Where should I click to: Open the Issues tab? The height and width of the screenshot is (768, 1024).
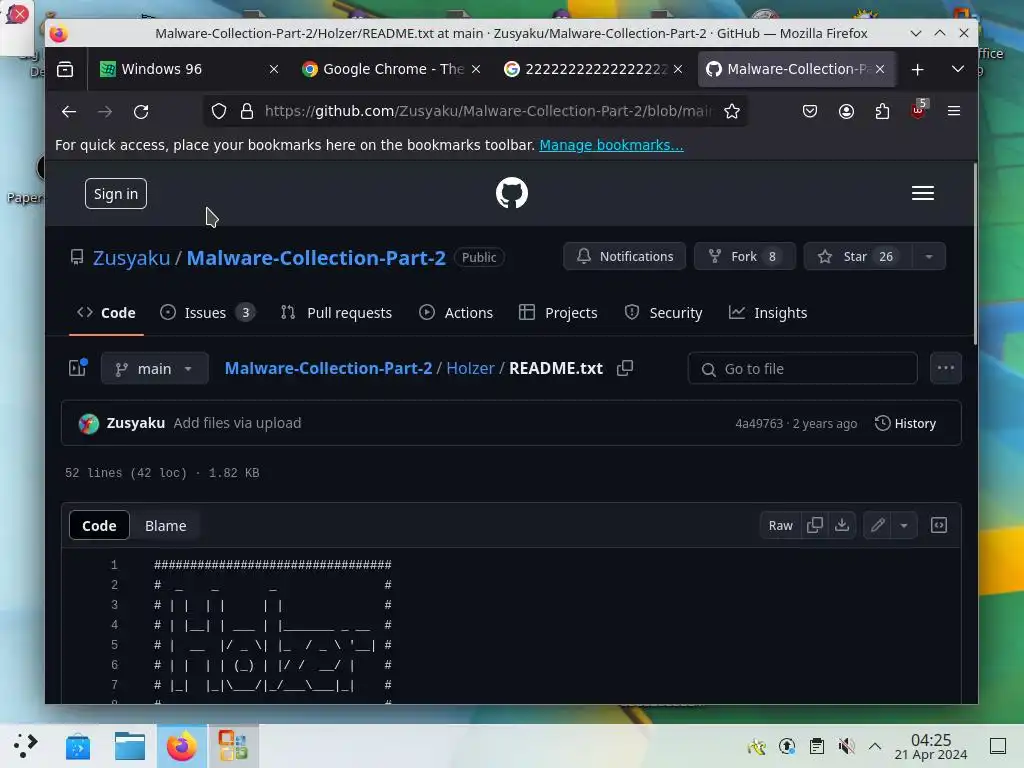click(x=207, y=313)
